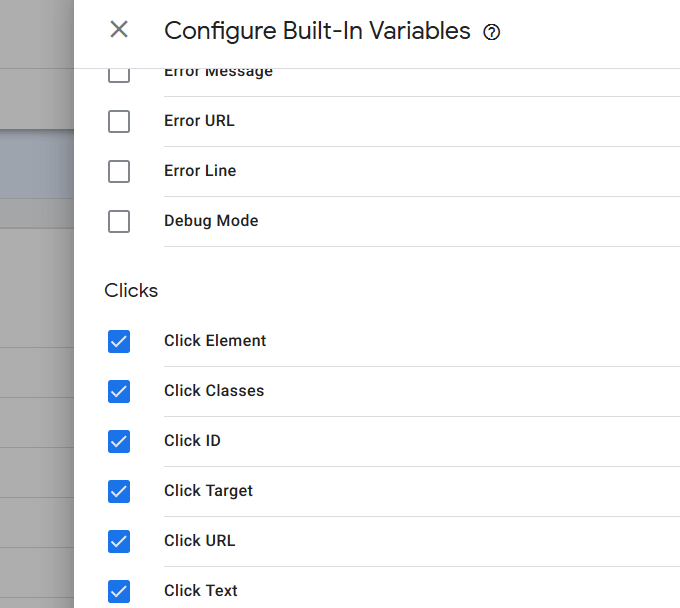Viewport: 680px width, 608px height.
Task: Click the Configure Built-In Variables title
Action: click(317, 31)
